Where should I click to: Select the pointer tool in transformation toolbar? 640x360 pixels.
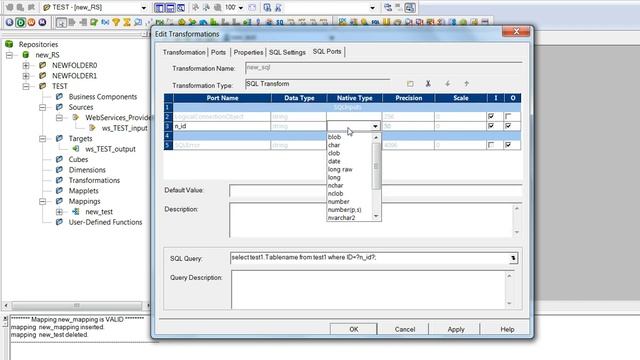[61, 22]
